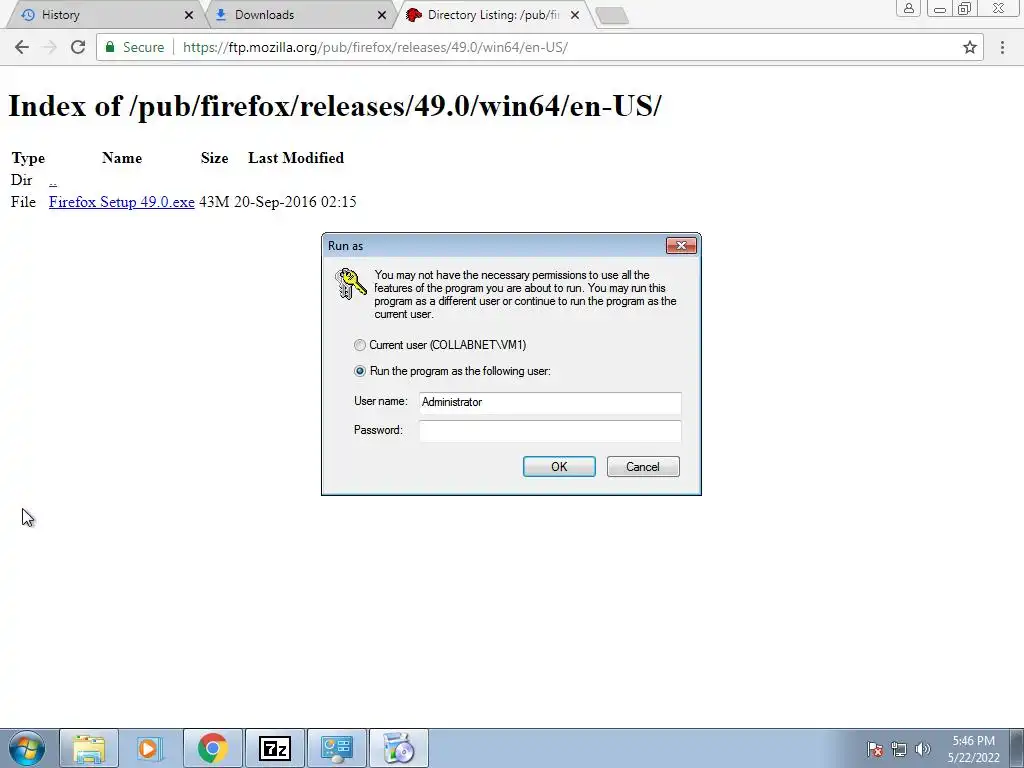Click the Last Modified column header
Image resolution: width=1024 pixels, height=768 pixels.
point(296,158)
